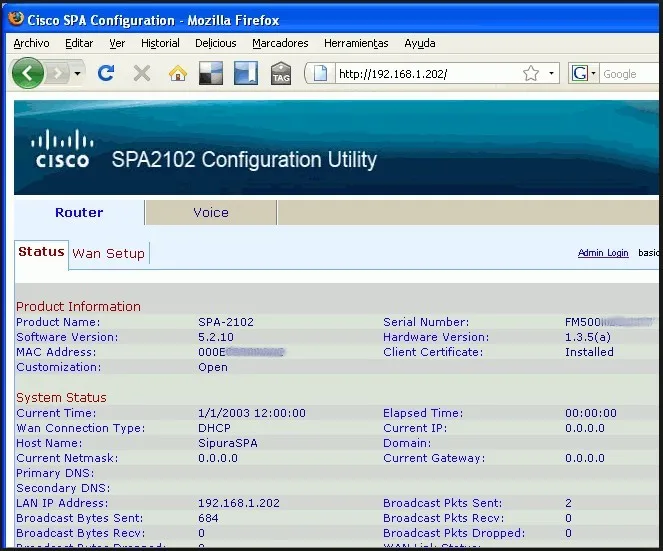Click the page identity icon in address bar
This screenshot has height=551, width=663.
320,74
